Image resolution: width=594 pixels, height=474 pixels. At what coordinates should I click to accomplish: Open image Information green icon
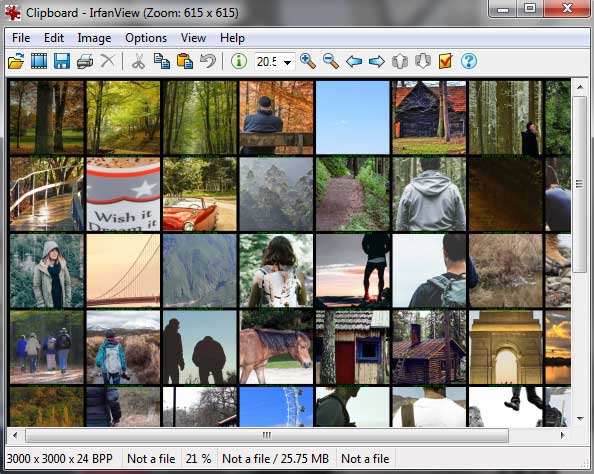tap(239, 61)
